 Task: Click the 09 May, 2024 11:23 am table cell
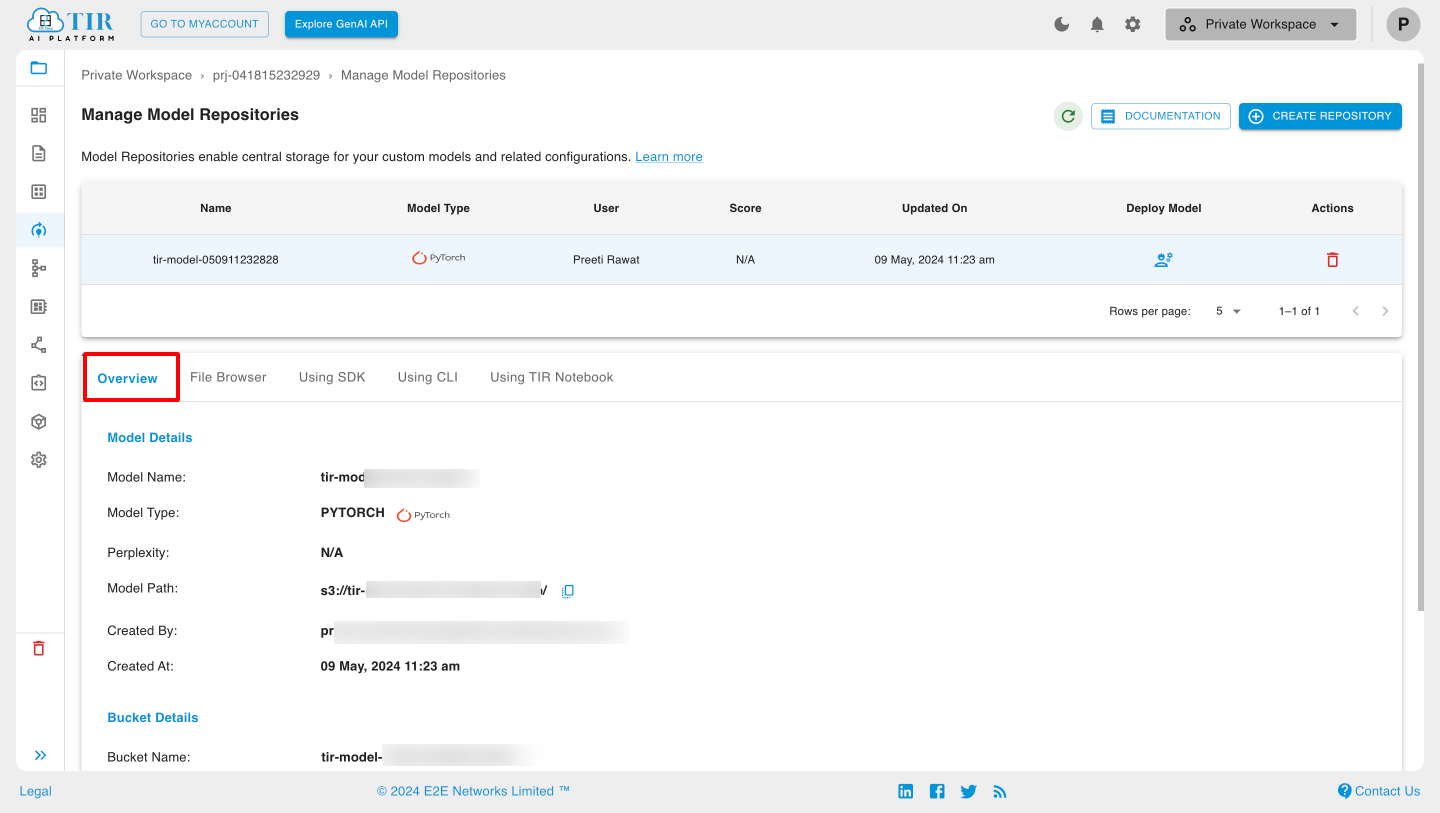934,260
